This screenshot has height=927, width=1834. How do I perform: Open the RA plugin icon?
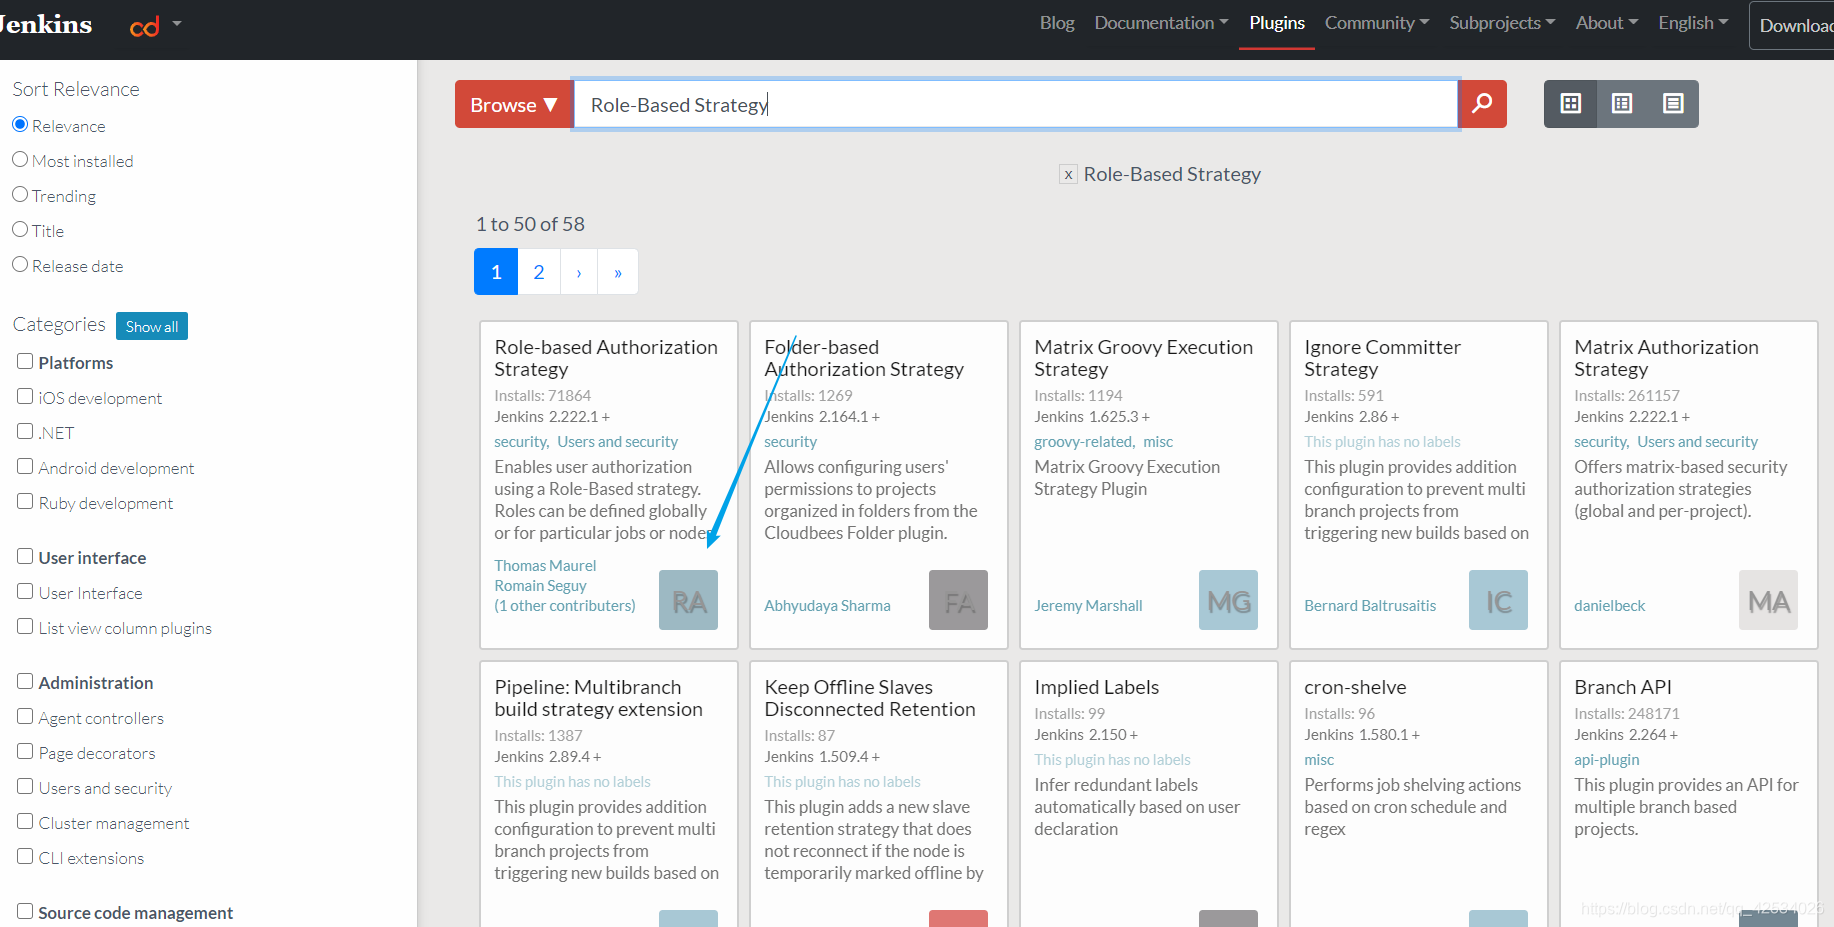688,600
